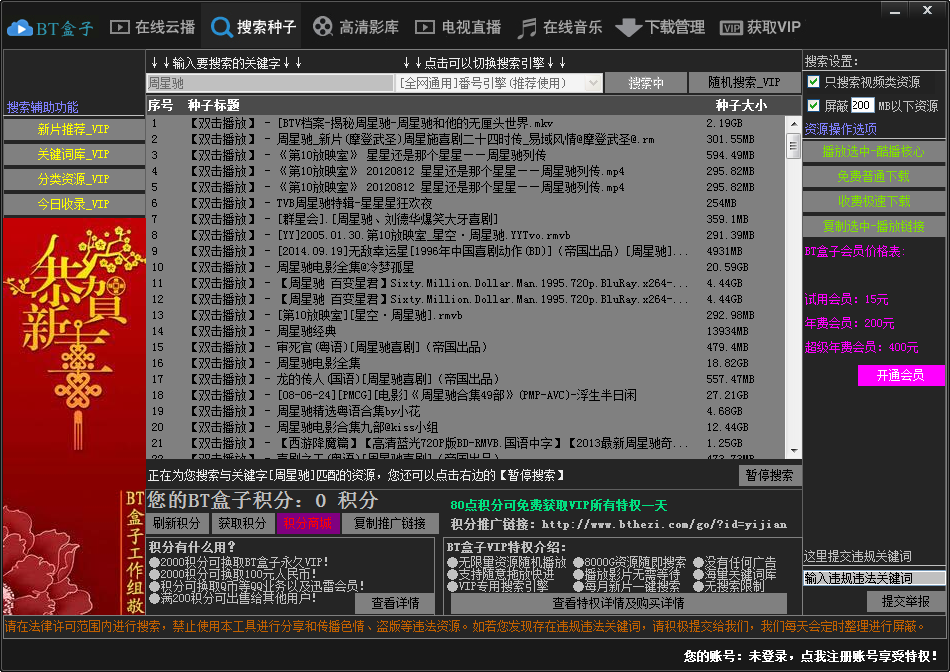Click the 搜索种子 magnifier icon
Image resolution: width=950 pixels, height=672 pixels.
[221, 27]
